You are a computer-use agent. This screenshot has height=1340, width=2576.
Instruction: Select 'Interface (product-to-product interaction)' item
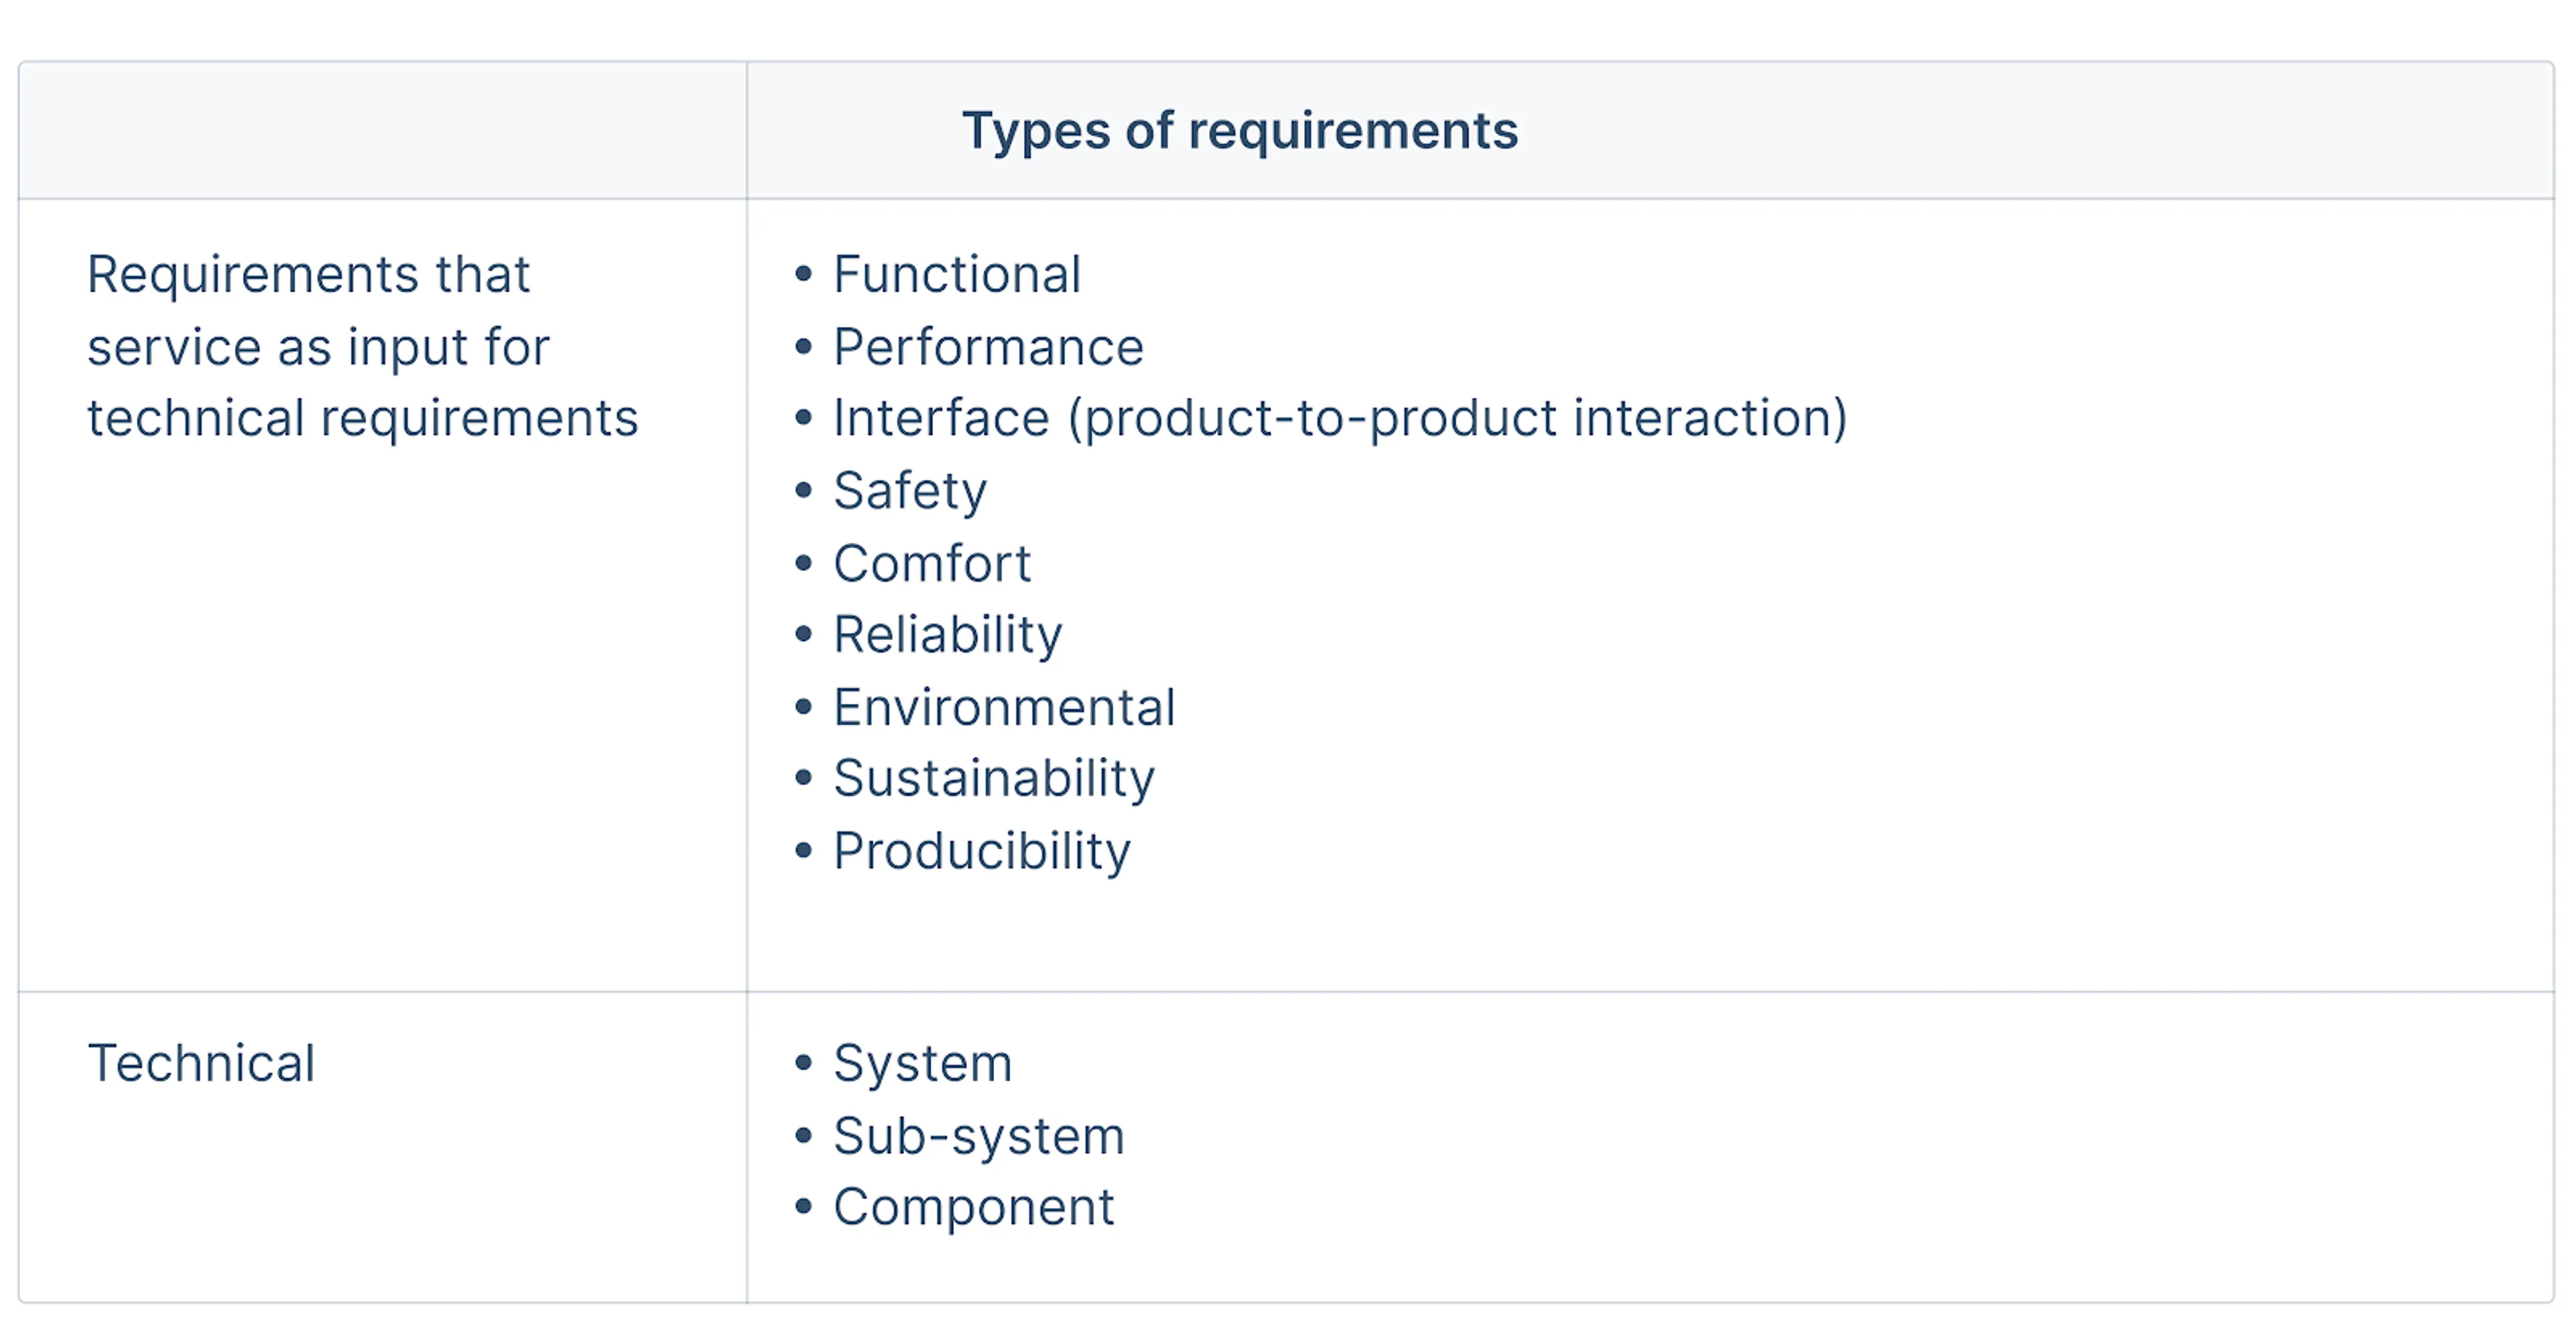tap(1340, 418)
